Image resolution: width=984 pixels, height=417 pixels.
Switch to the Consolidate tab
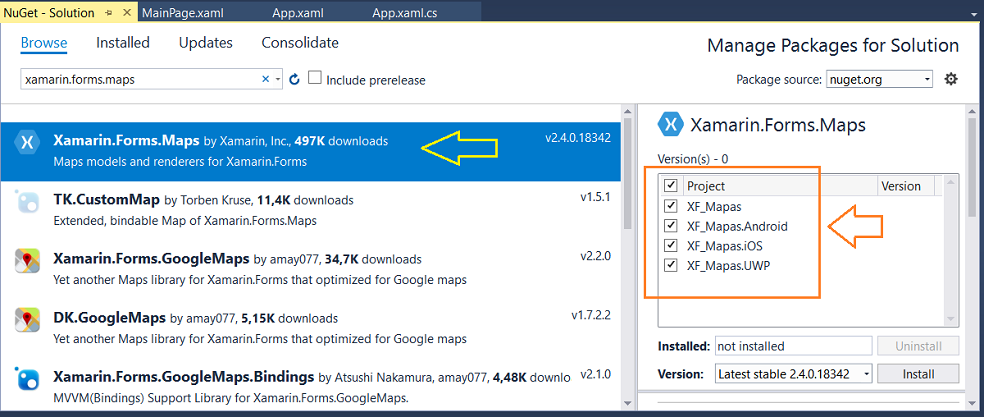300,43
